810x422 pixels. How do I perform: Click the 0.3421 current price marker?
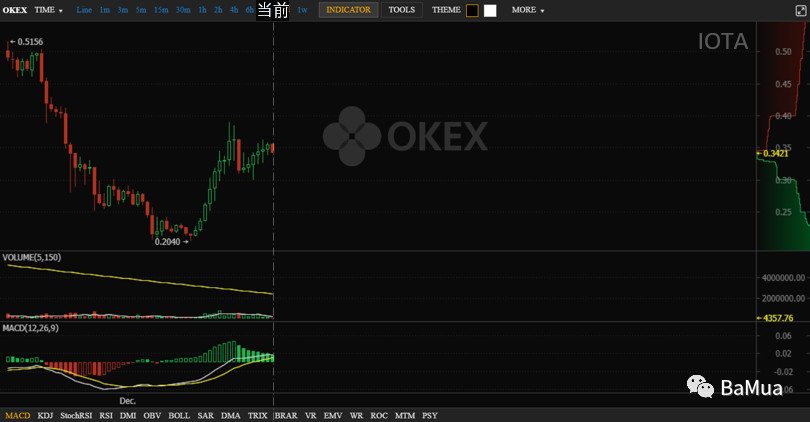coord(775,153)
